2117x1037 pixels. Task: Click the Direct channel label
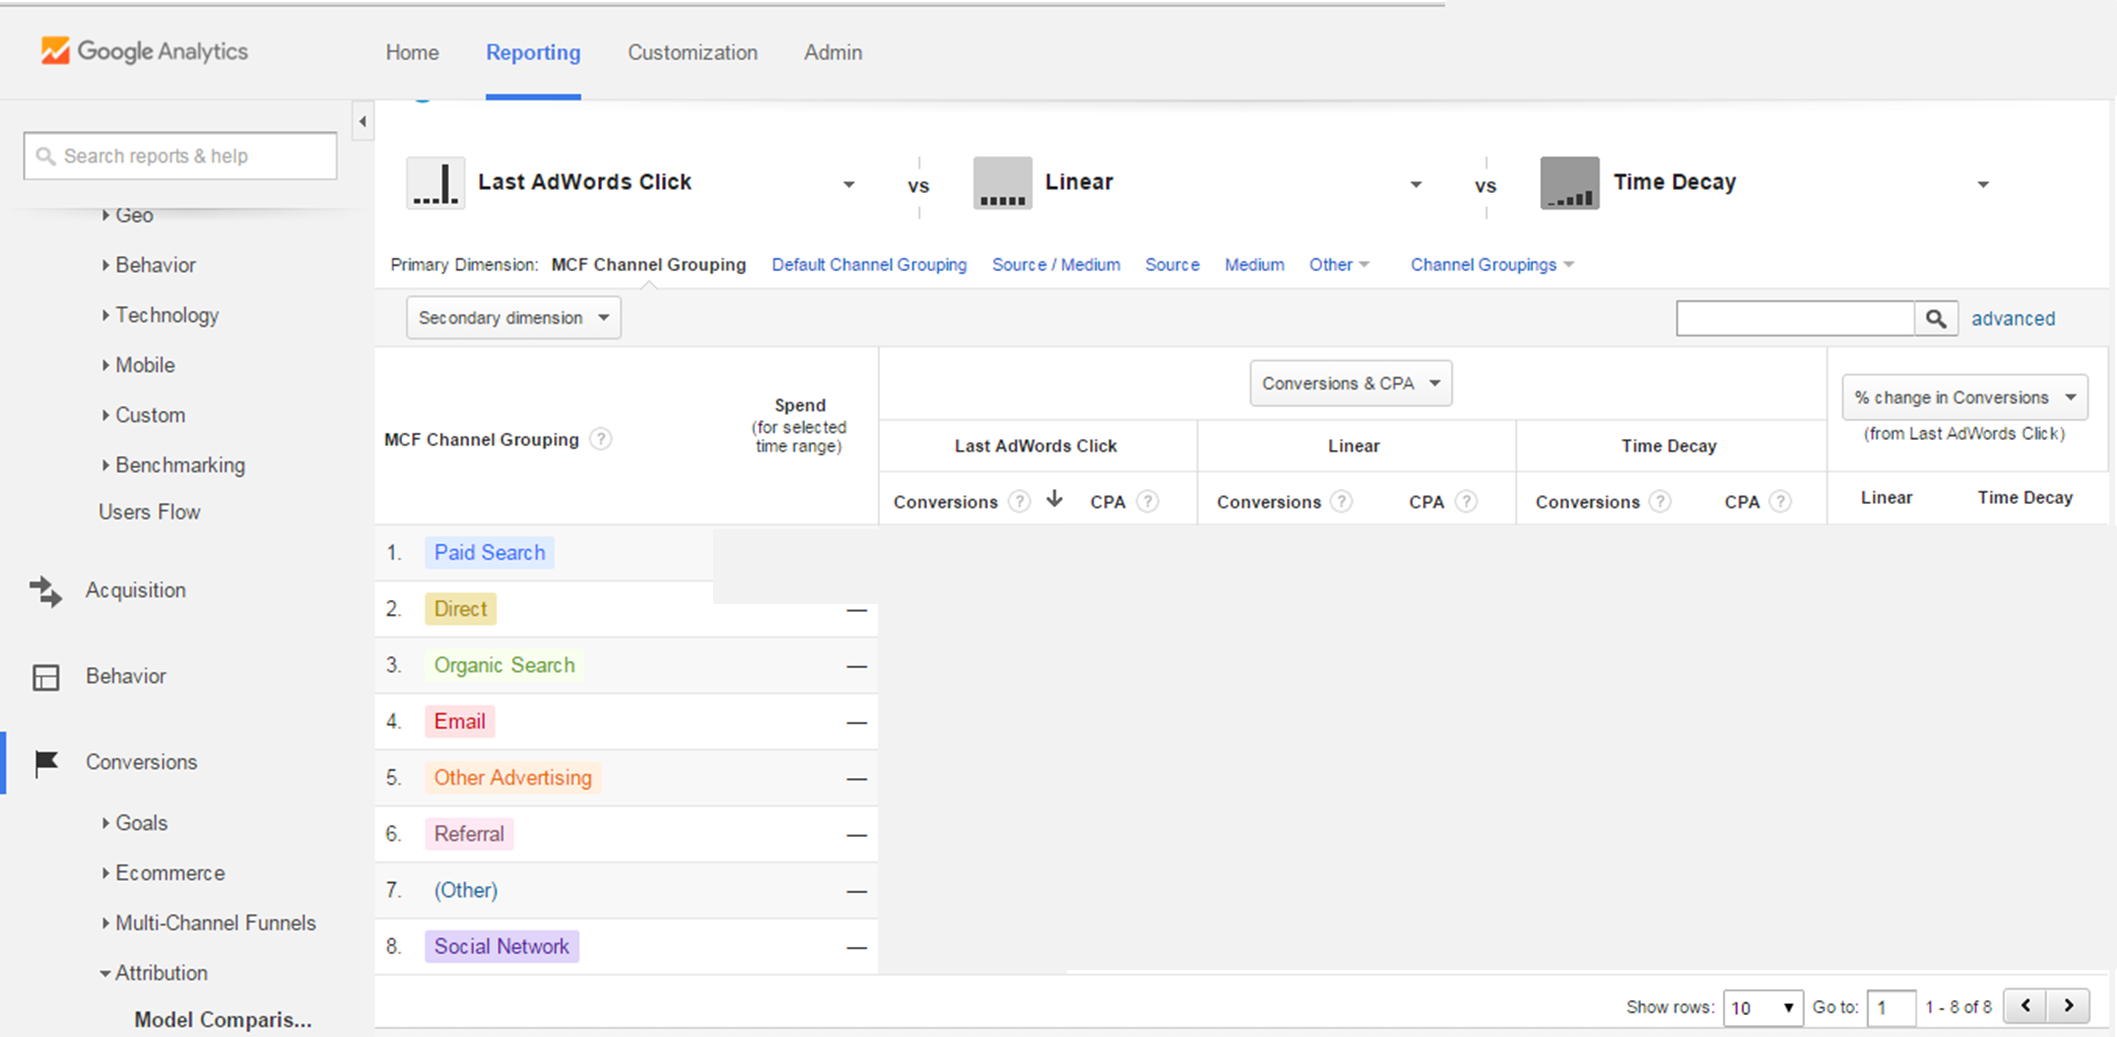[x=460, y=609]
